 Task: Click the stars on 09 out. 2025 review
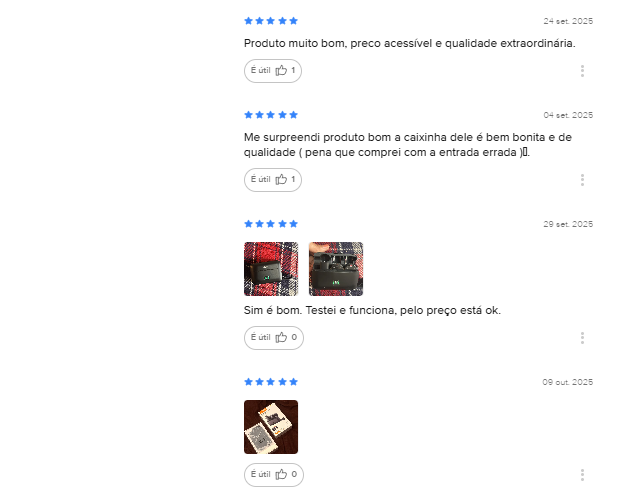coord(271,382)
